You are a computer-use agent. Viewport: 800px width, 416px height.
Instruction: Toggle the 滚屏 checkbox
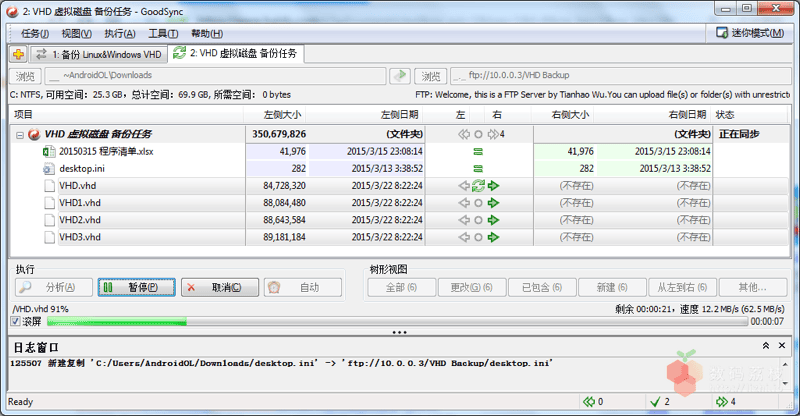coord(15,321)
